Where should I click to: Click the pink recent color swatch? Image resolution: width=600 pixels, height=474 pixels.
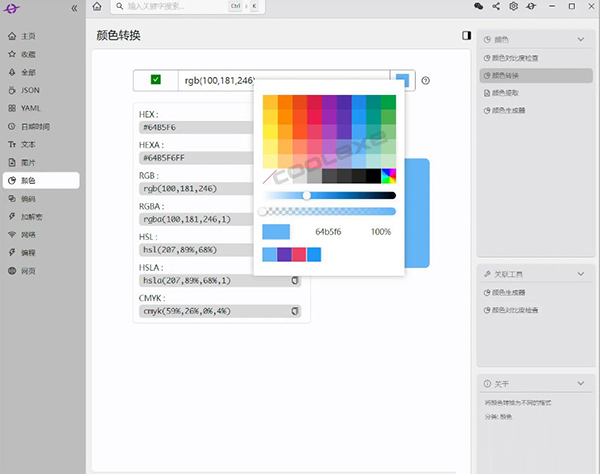298,255
